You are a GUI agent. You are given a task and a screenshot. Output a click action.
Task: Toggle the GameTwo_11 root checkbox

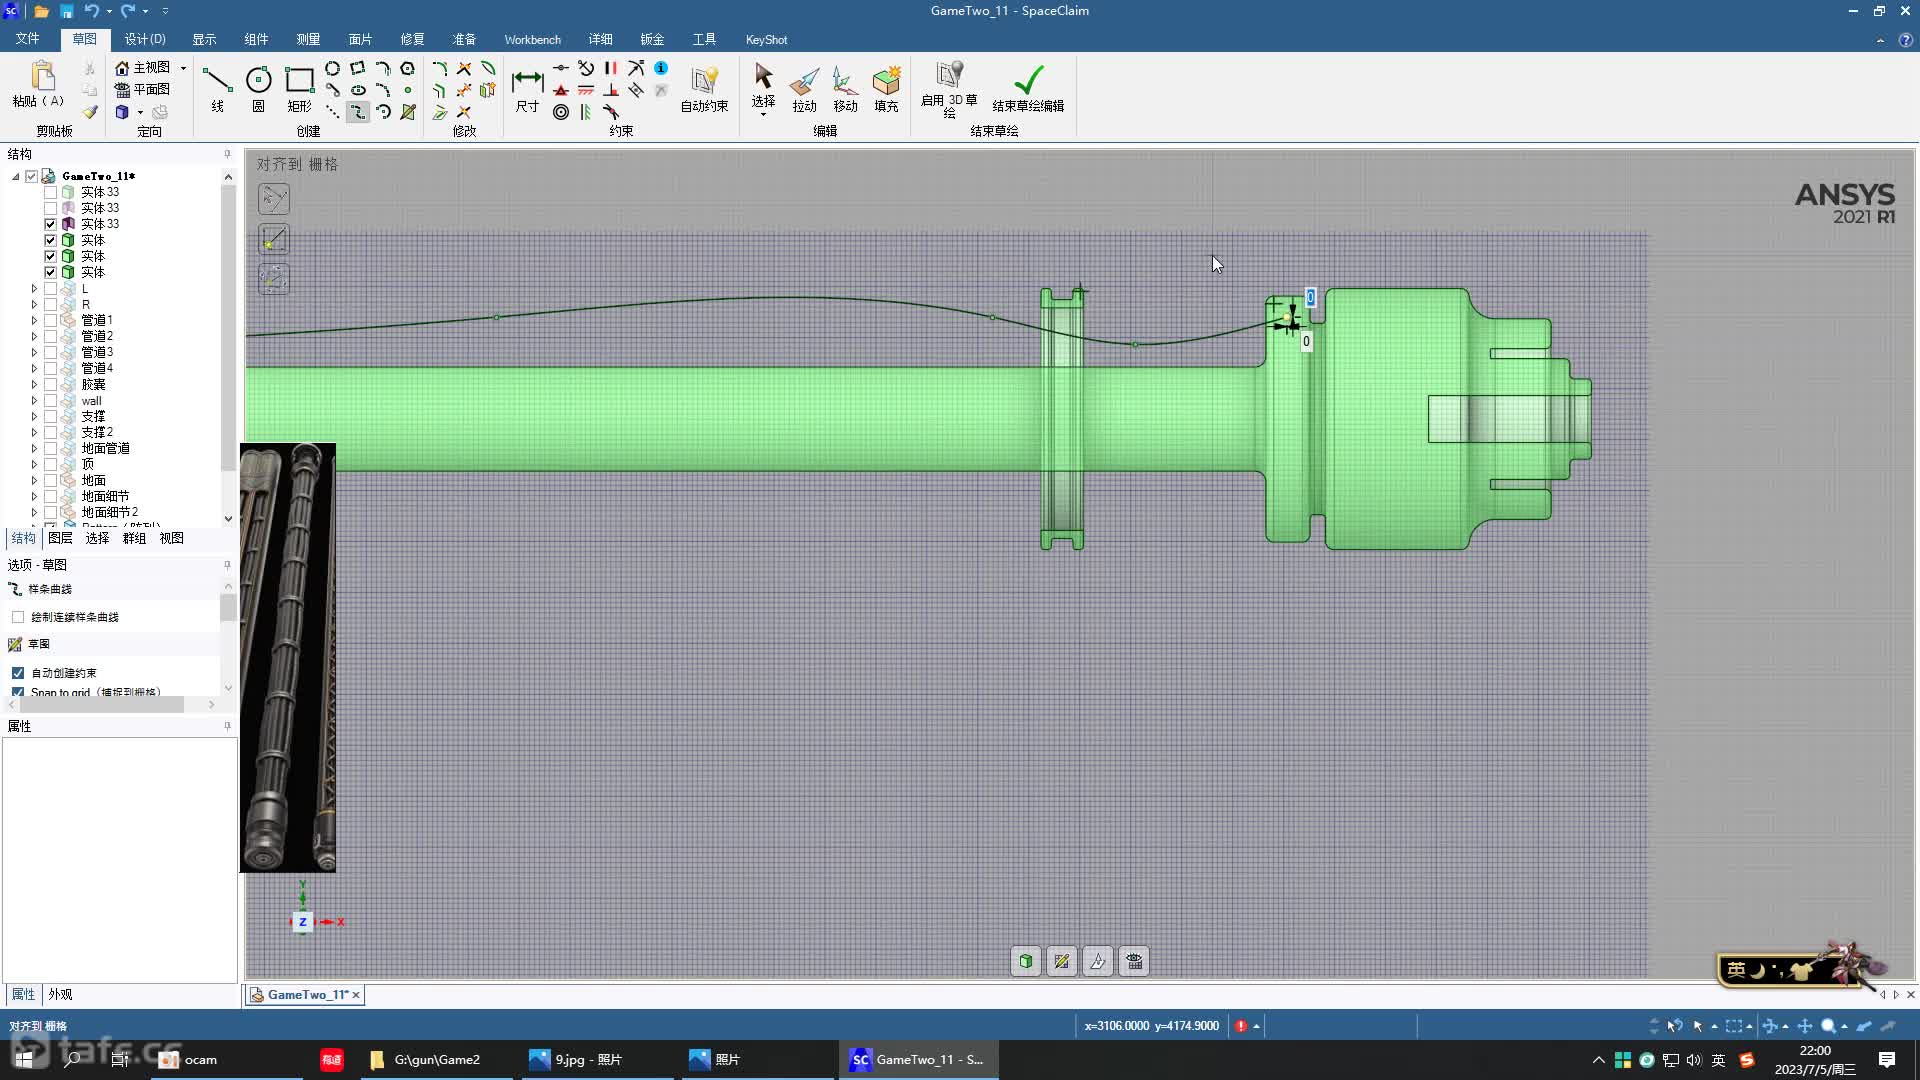click(31, 176)
